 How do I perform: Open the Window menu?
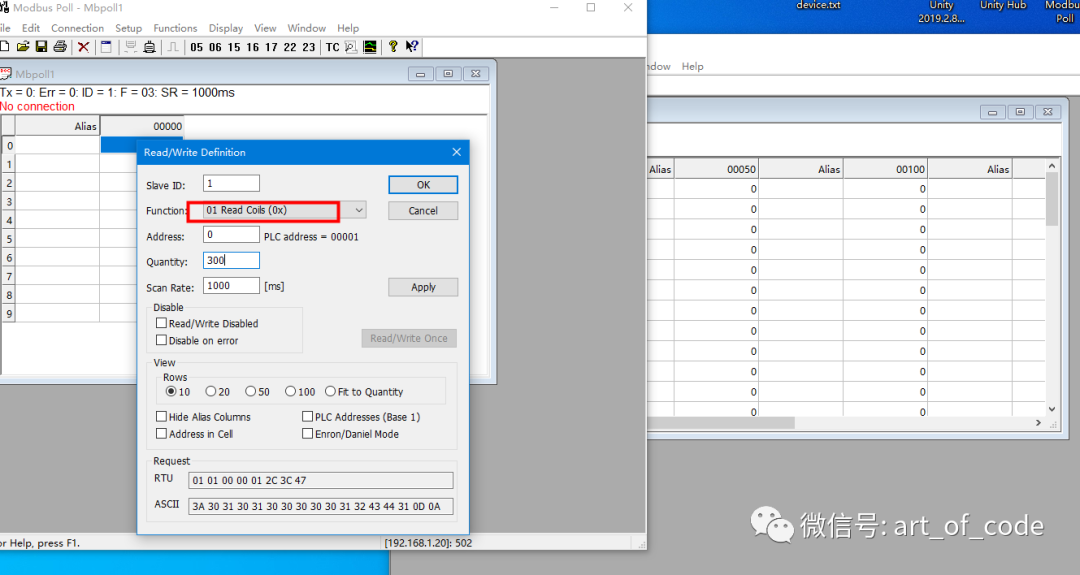(307, 28)
